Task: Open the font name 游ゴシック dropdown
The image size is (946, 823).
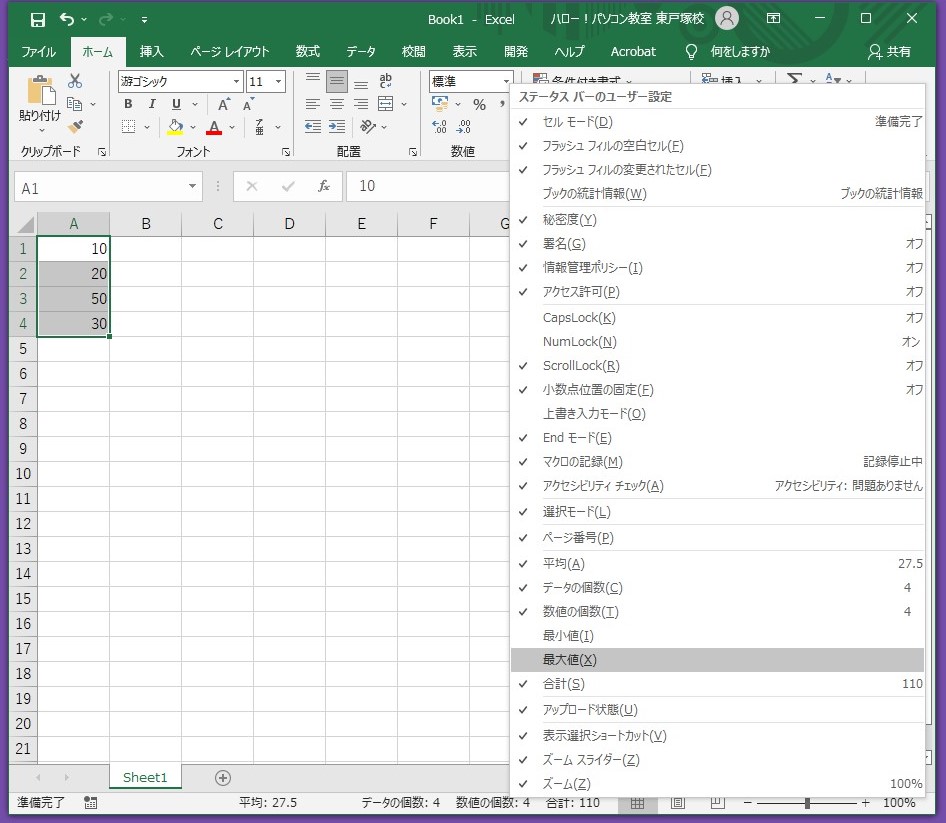Action: [x=236, y=81]
